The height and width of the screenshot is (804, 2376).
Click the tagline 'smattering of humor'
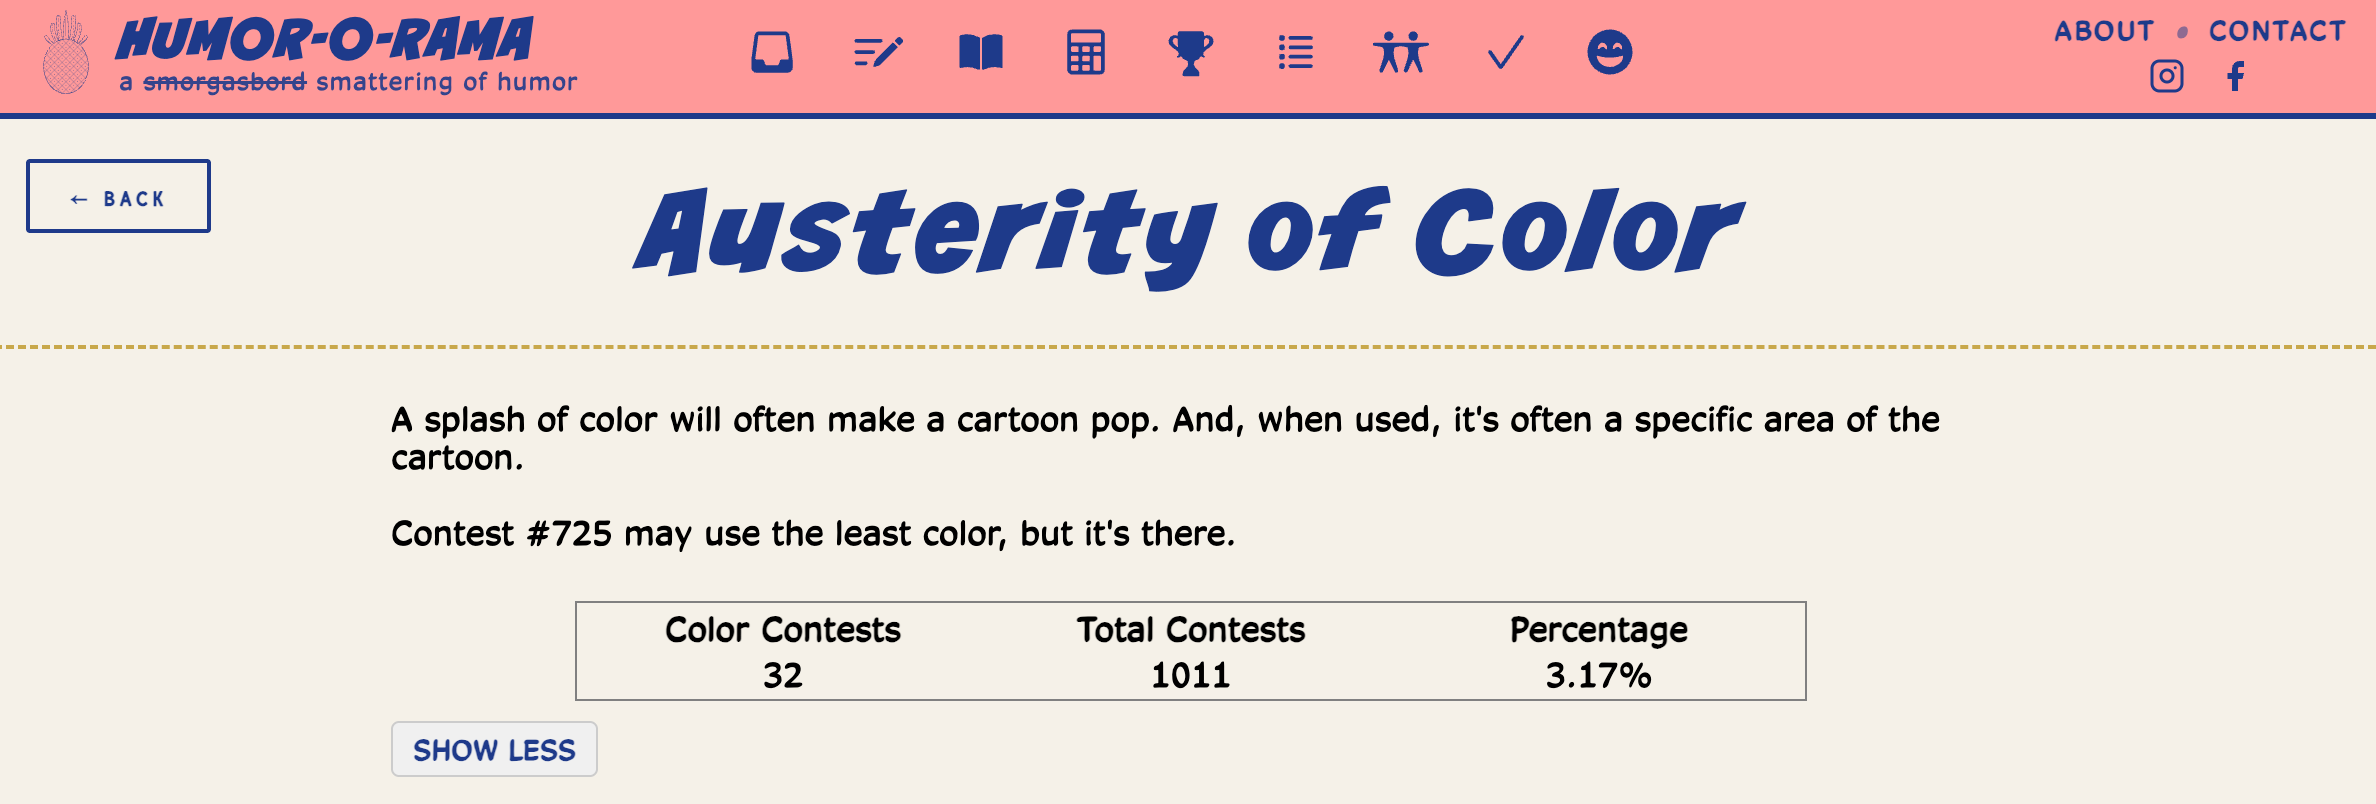click(x=446, y=82)
